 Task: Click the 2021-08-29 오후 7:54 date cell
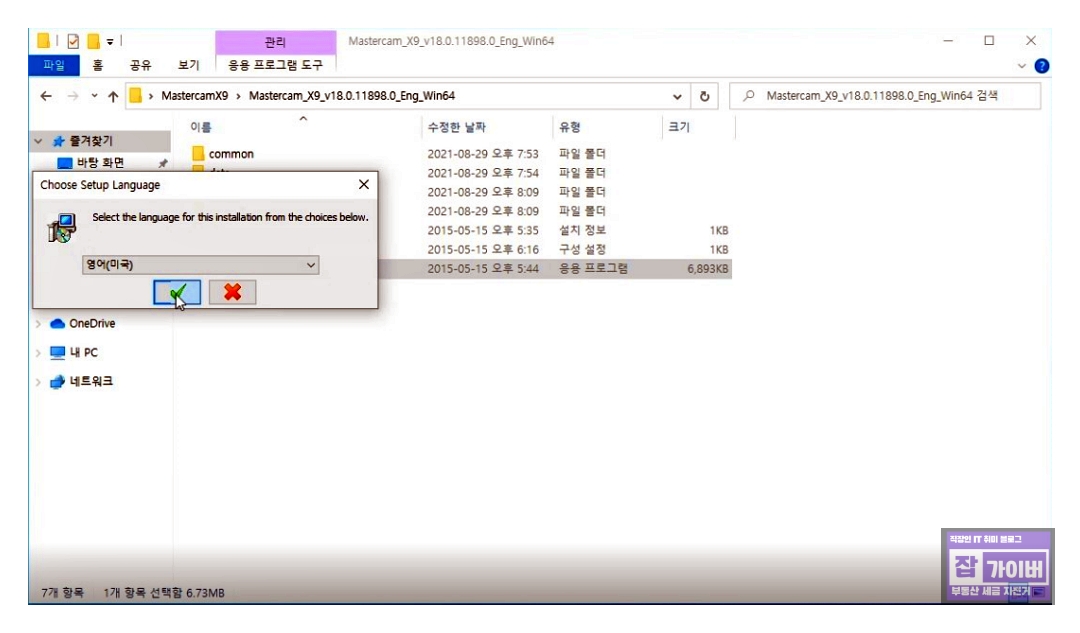pos(482,173)
